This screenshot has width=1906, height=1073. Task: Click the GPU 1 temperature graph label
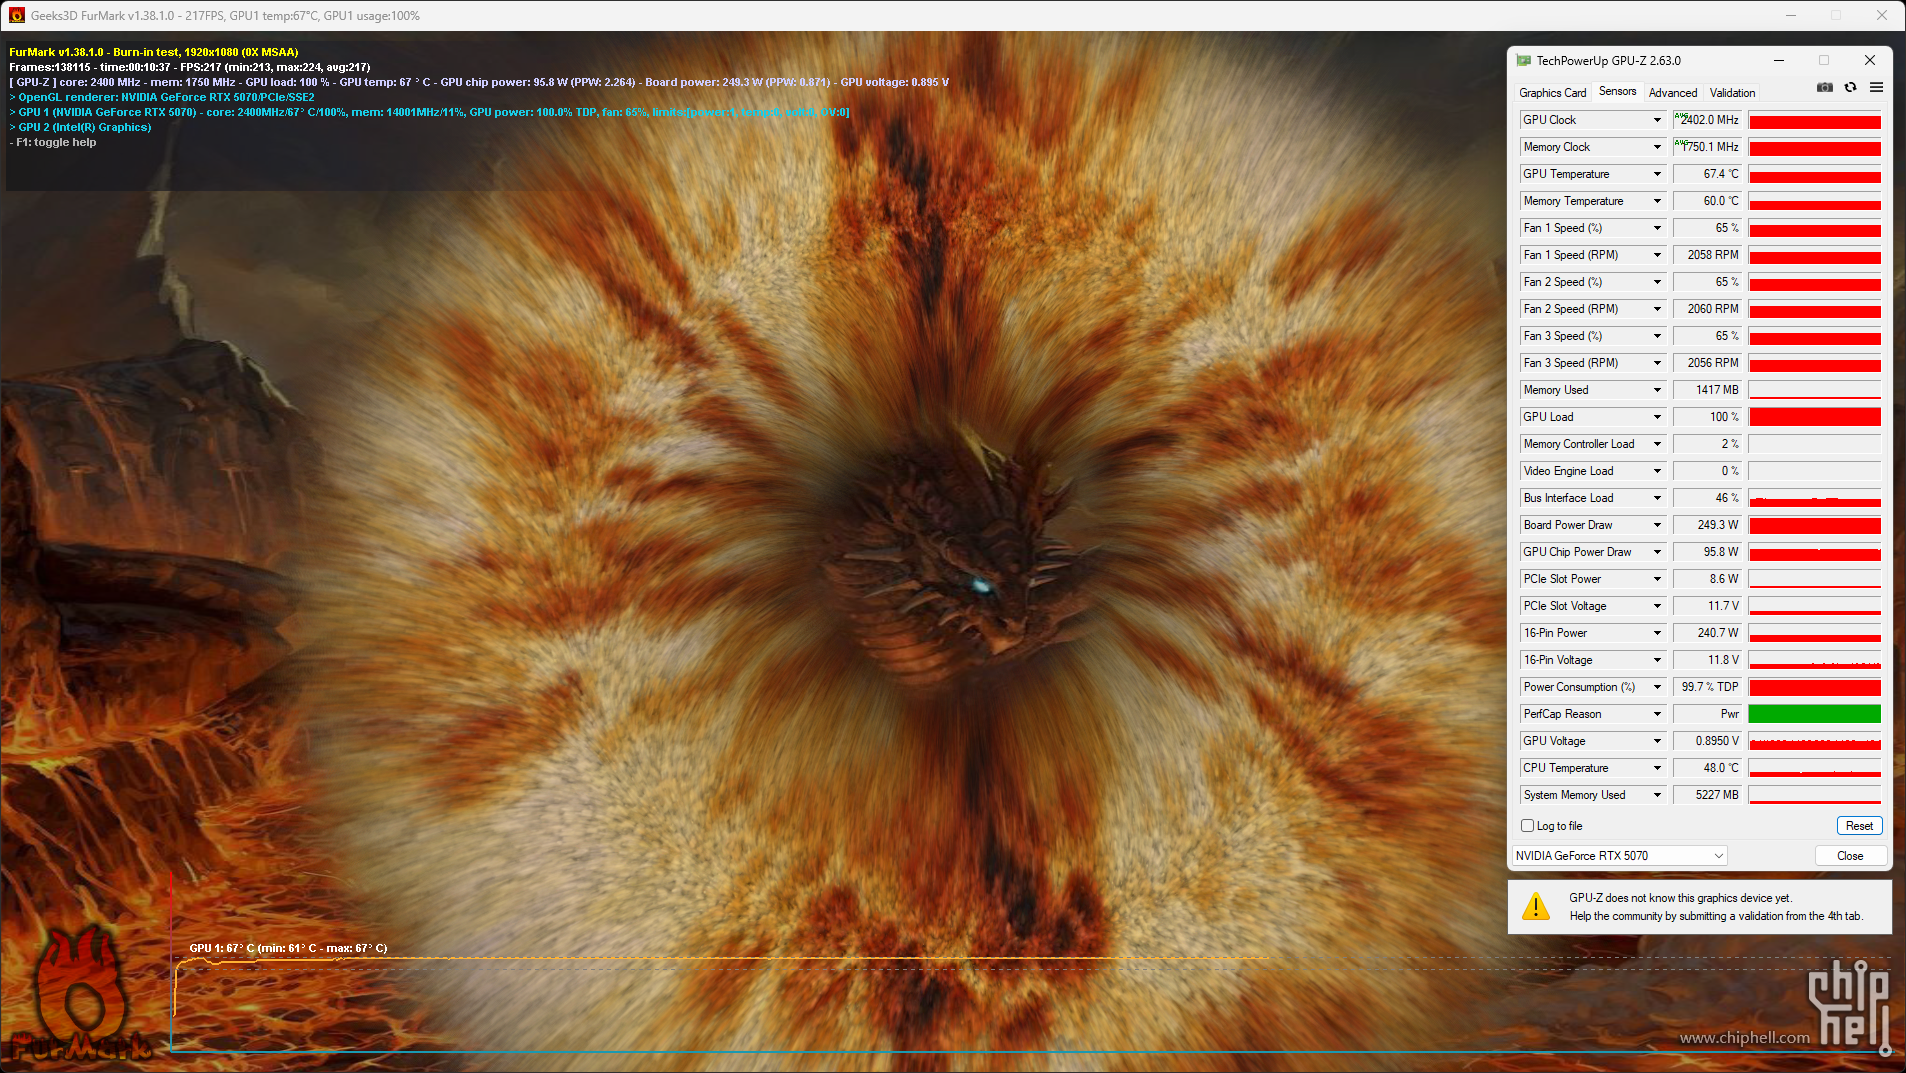pyautogui.click(x=288, y=948)
